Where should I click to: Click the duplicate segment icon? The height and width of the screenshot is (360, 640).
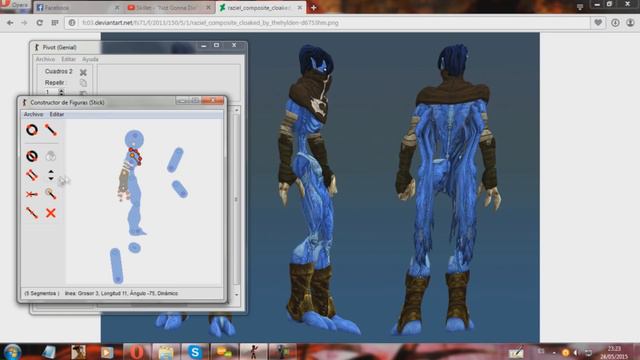[x=32, y=175]
